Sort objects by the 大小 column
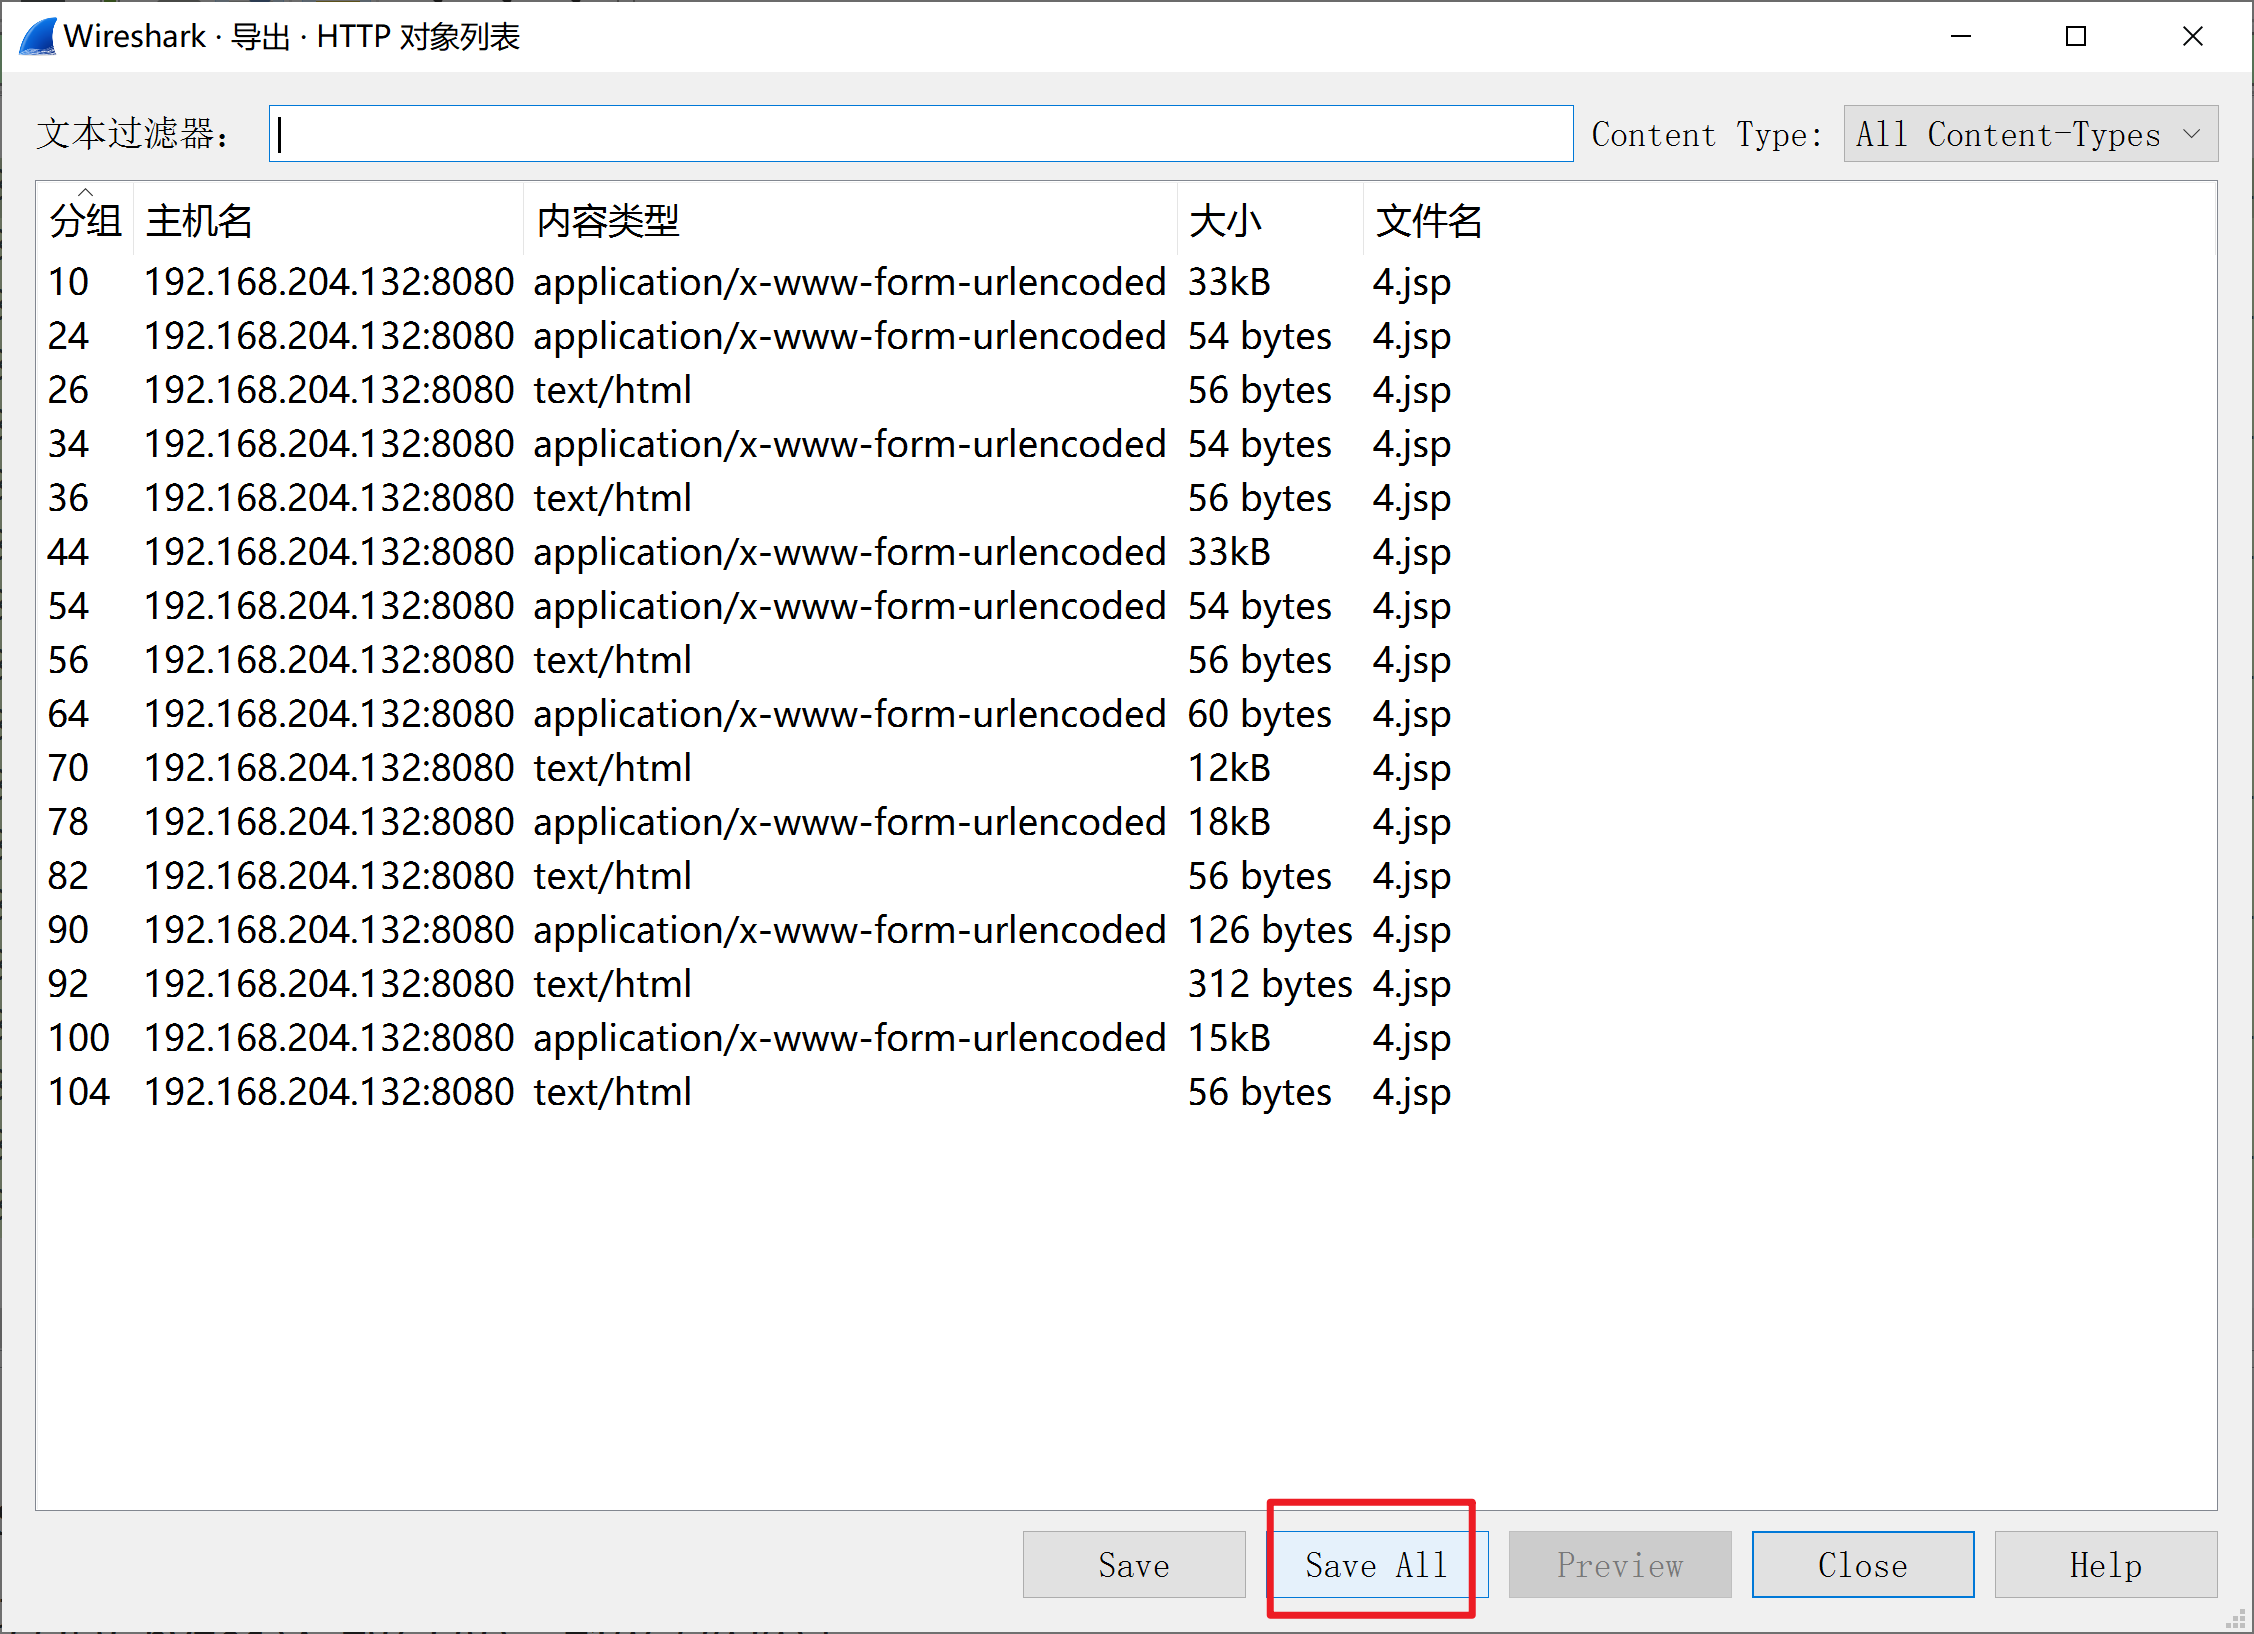The height and width of the screenshot is (1634, 2254). [x=1225, y=220]
